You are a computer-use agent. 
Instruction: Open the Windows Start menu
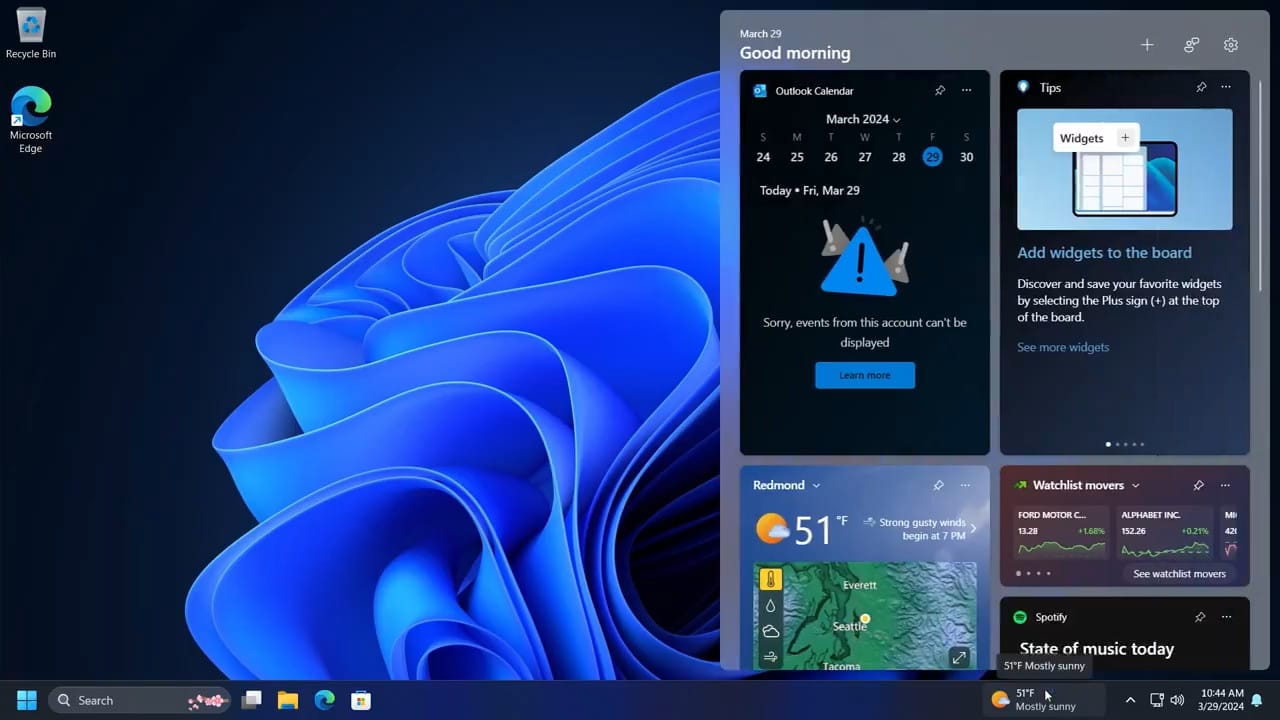(27, 700)
